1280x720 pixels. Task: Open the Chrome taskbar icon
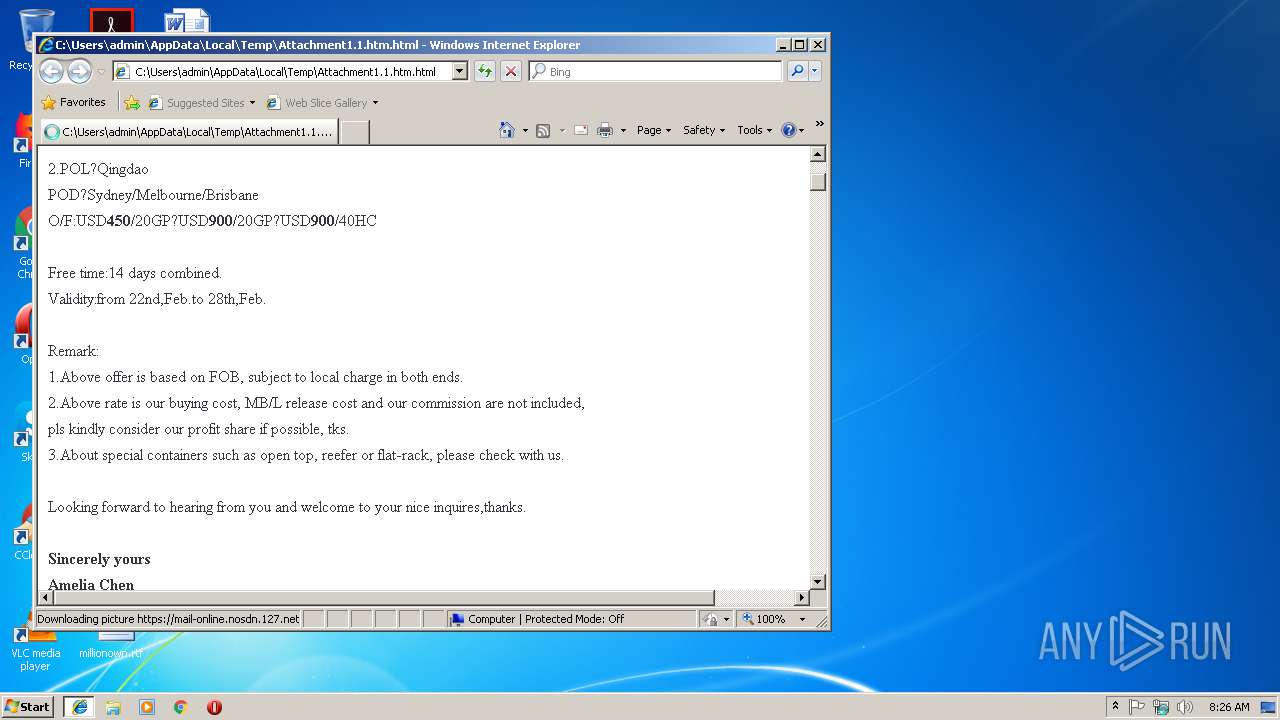181,707
